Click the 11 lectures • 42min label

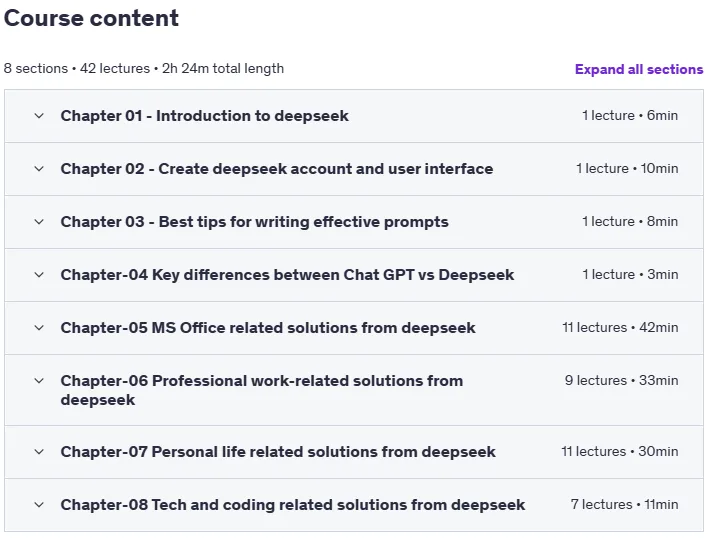[620, 328]
